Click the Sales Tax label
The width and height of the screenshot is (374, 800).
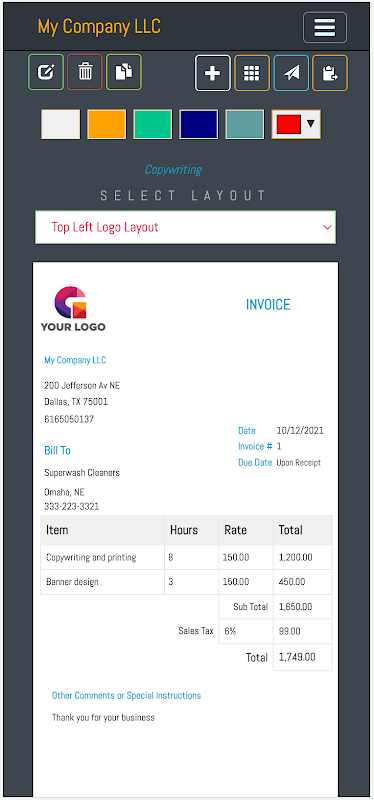coord(195,631)
